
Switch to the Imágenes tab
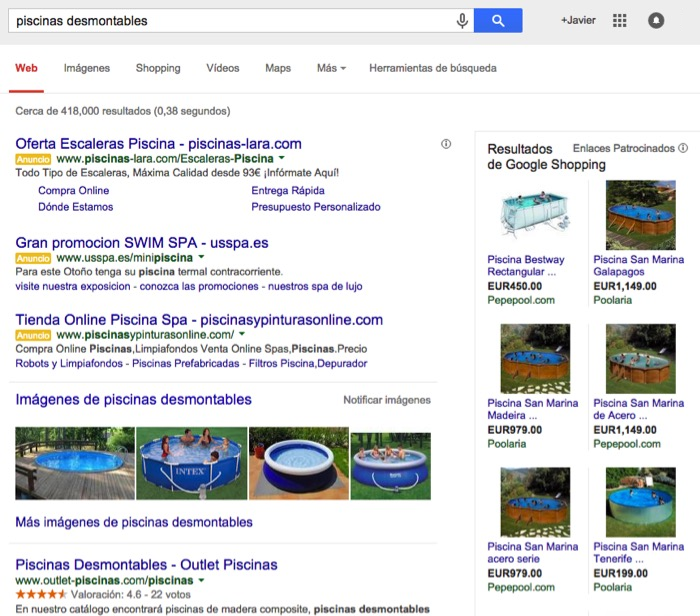coord(87,68)
